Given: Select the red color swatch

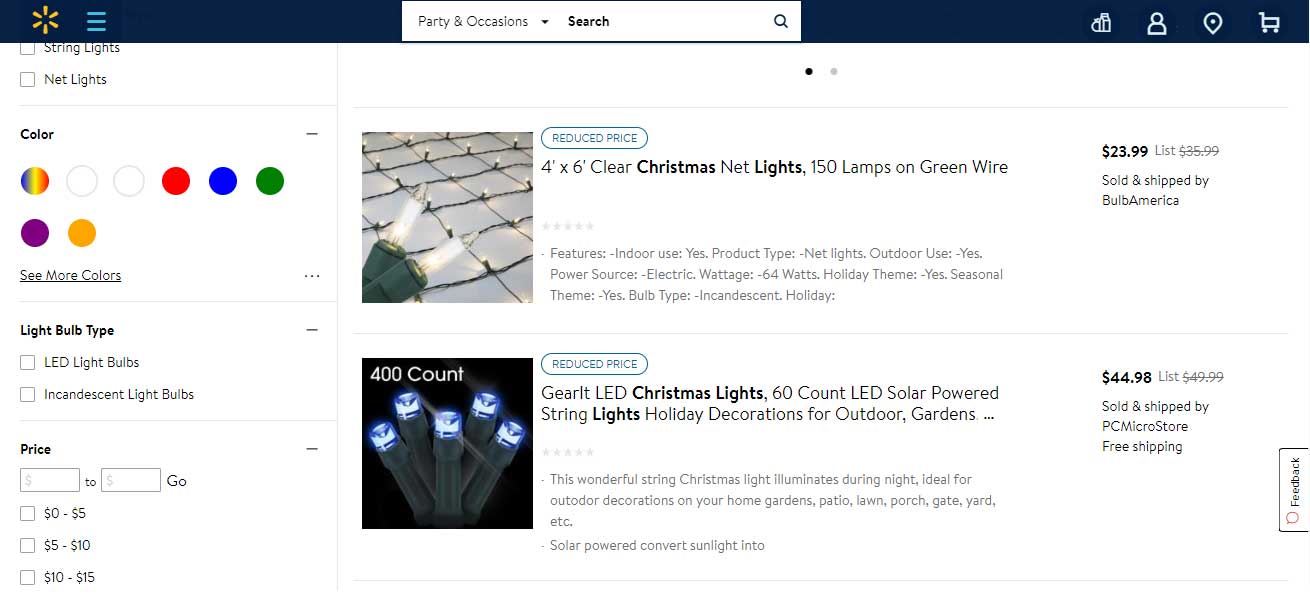Looking at the screenshot, I should click(176, 181).
